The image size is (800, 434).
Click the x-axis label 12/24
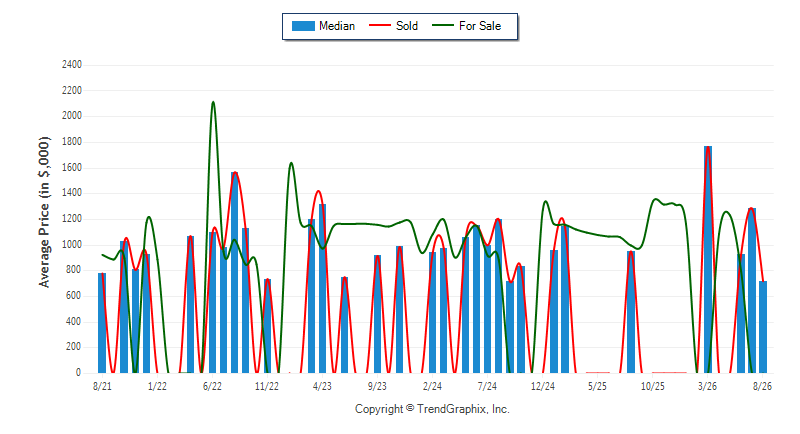tap(542, 386)
